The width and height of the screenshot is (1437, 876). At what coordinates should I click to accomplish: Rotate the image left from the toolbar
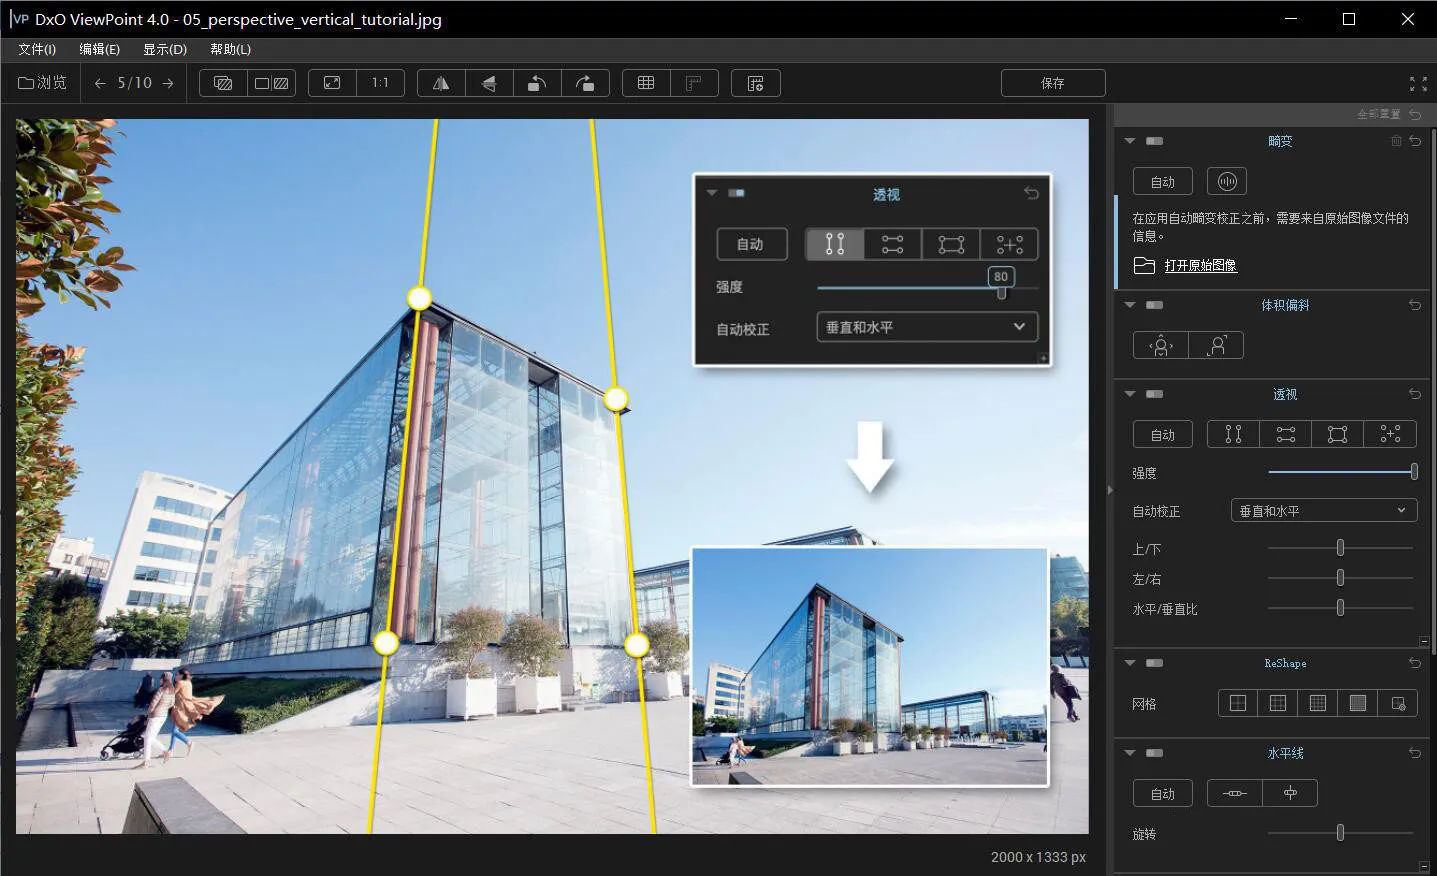tap(537, 83)
